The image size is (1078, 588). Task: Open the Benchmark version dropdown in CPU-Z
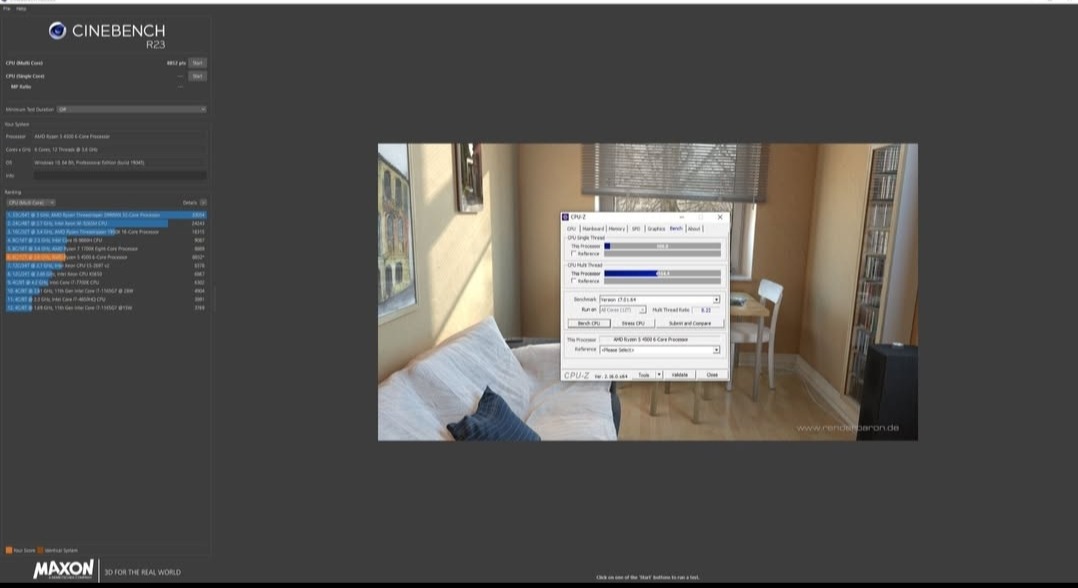pyautogui.click(x=659, y=300)
